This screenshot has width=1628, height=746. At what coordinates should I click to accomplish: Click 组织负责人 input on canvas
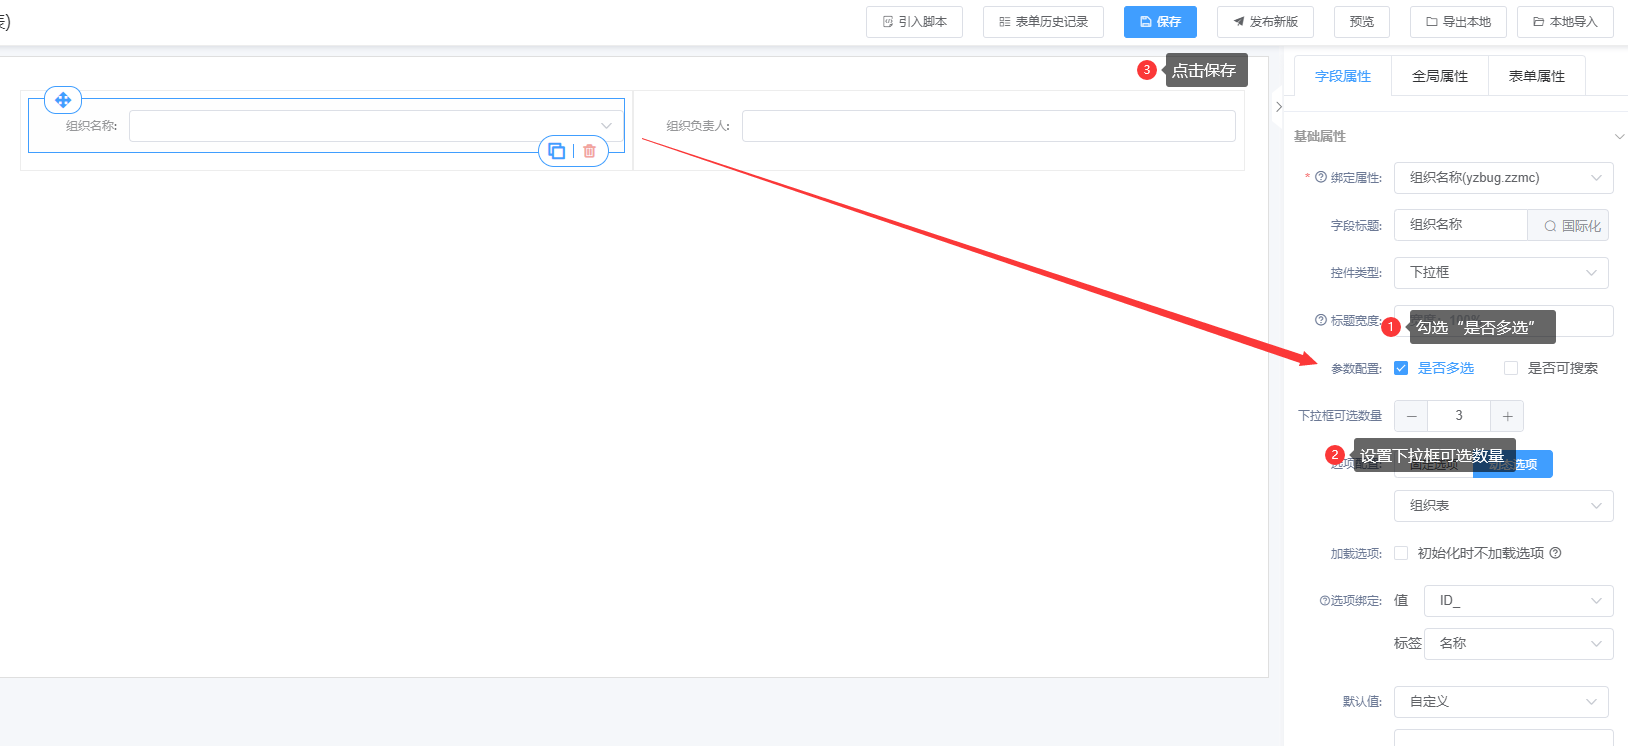tap(988, 126)
